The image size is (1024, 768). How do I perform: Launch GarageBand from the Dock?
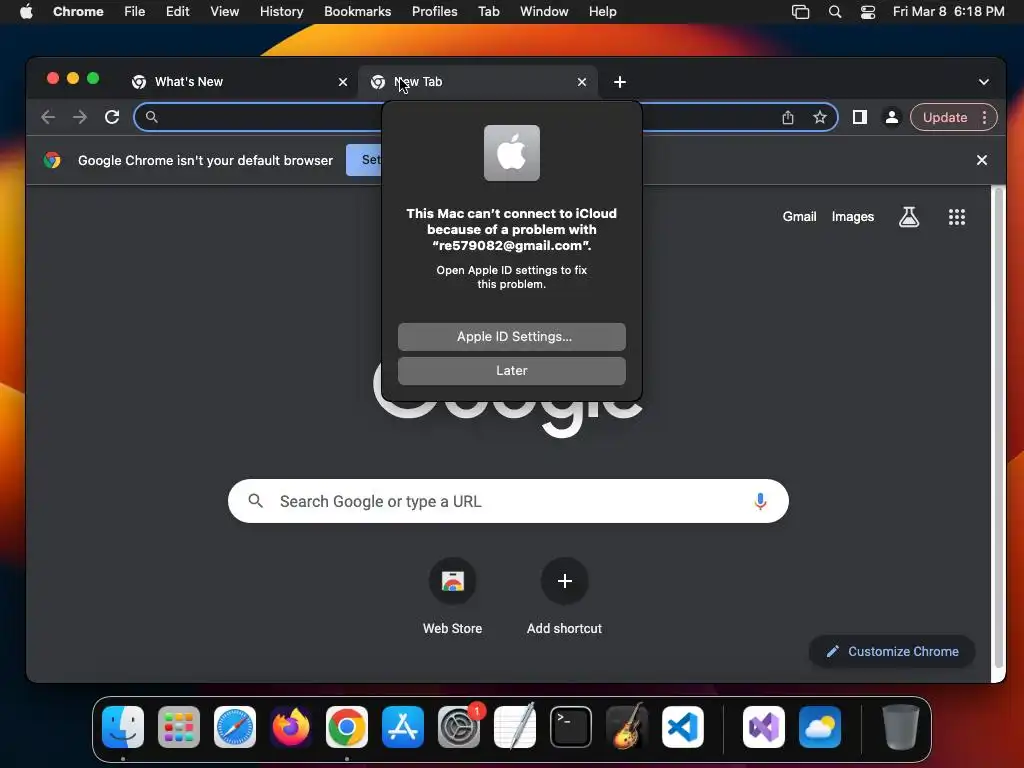click(x=627, y=727)
